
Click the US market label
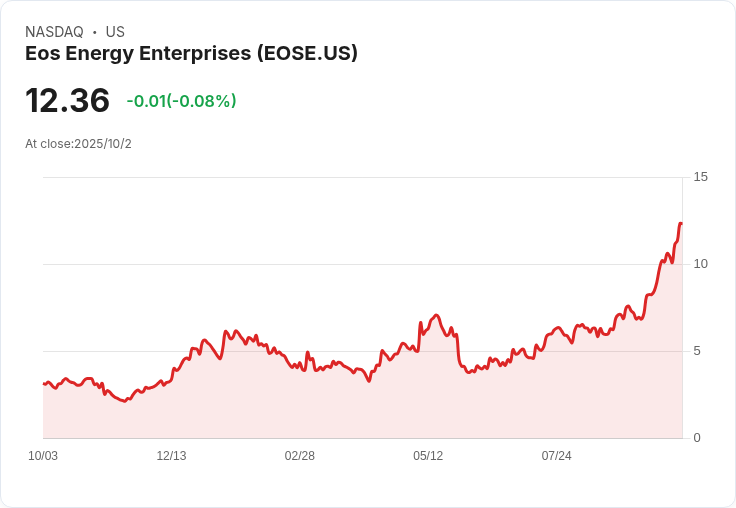point(115,32)
